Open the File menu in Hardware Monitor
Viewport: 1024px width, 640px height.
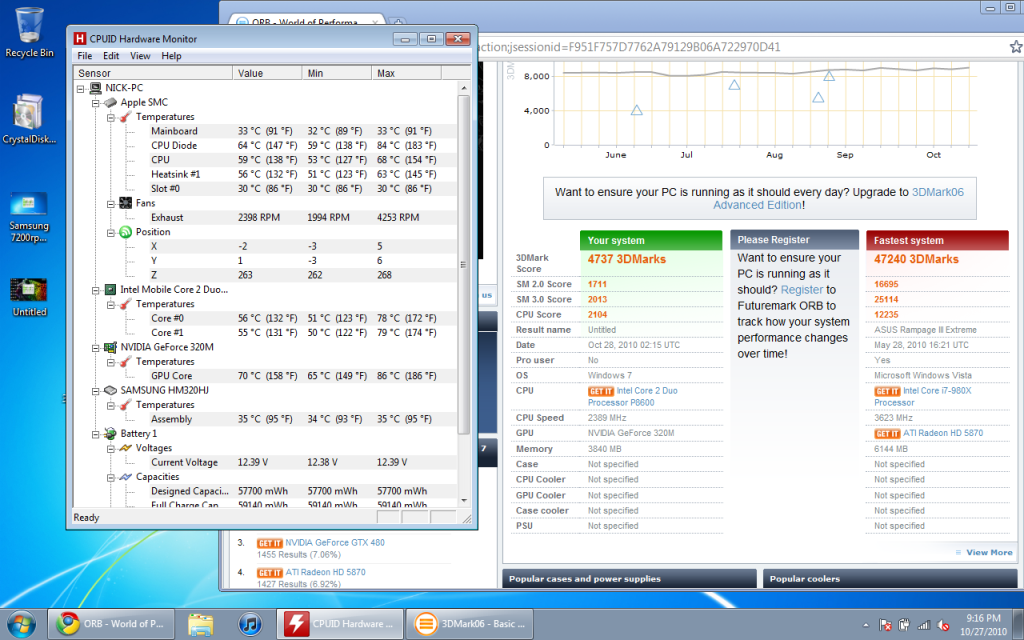(85, 56)
